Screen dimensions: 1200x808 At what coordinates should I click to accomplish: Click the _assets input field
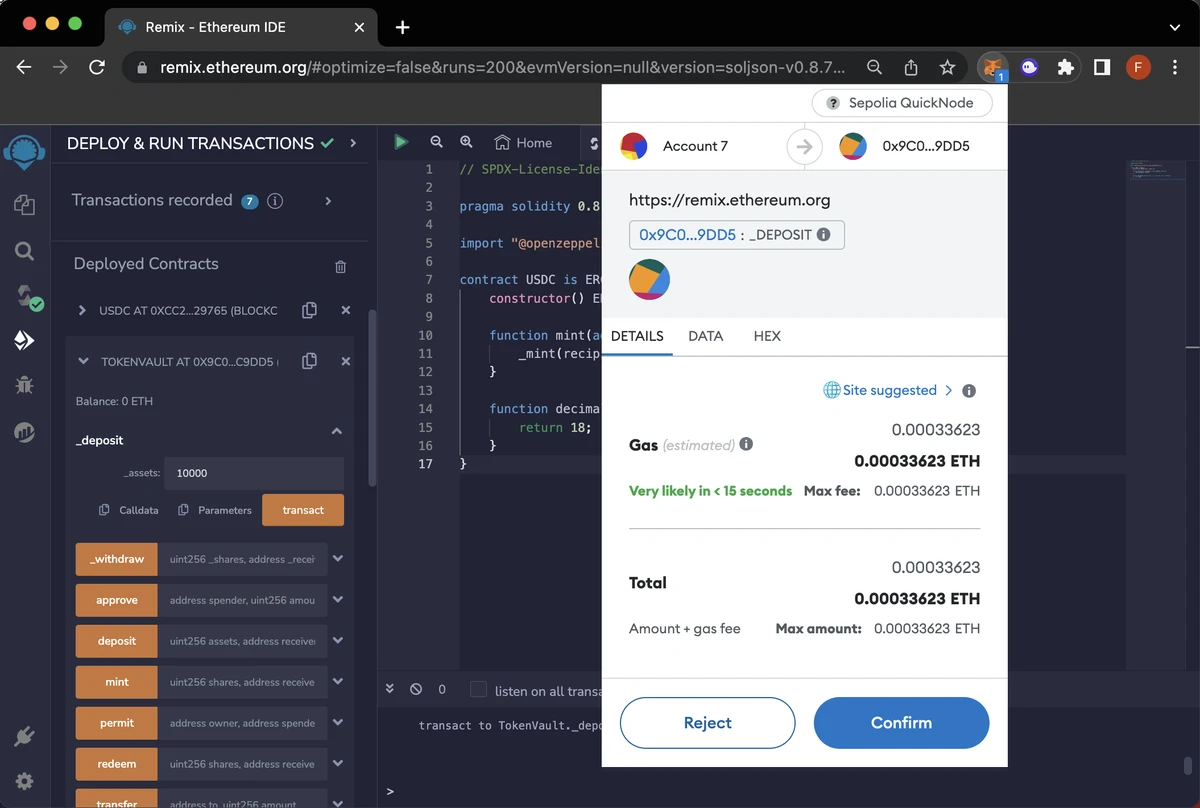click(x=254, y=473)
